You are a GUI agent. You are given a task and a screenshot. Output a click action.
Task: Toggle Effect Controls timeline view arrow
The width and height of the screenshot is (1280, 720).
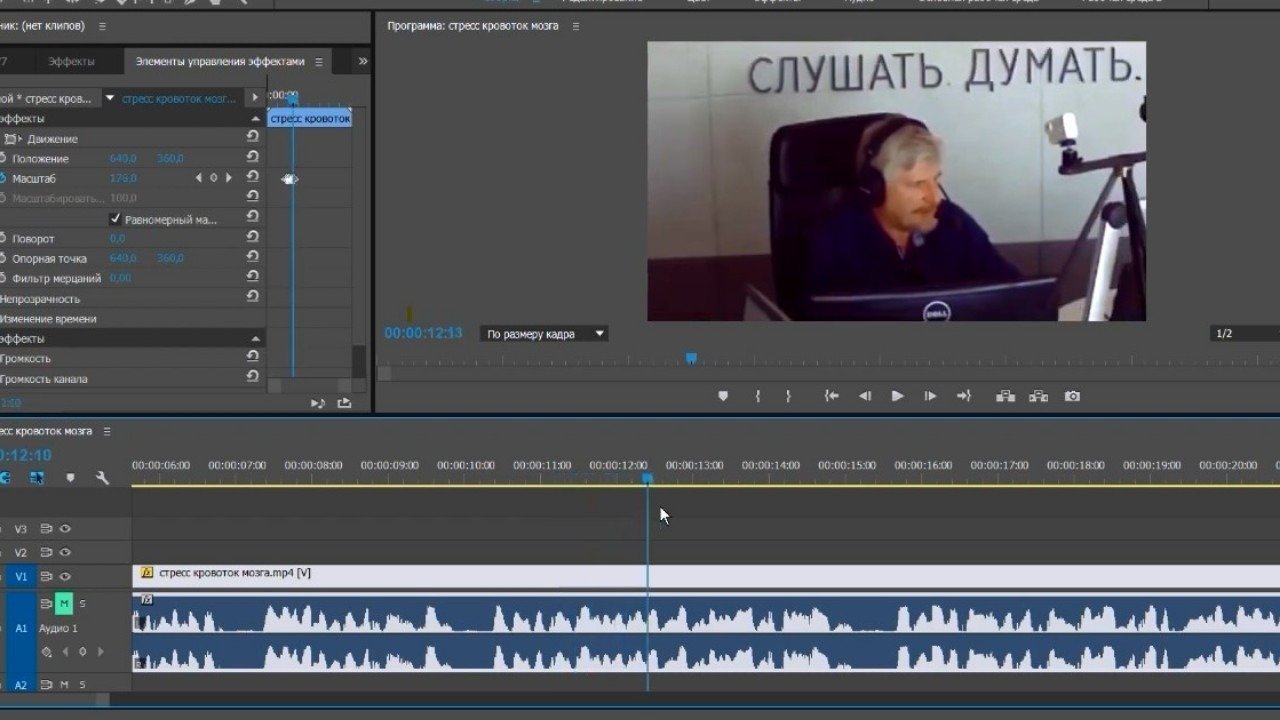255,98
